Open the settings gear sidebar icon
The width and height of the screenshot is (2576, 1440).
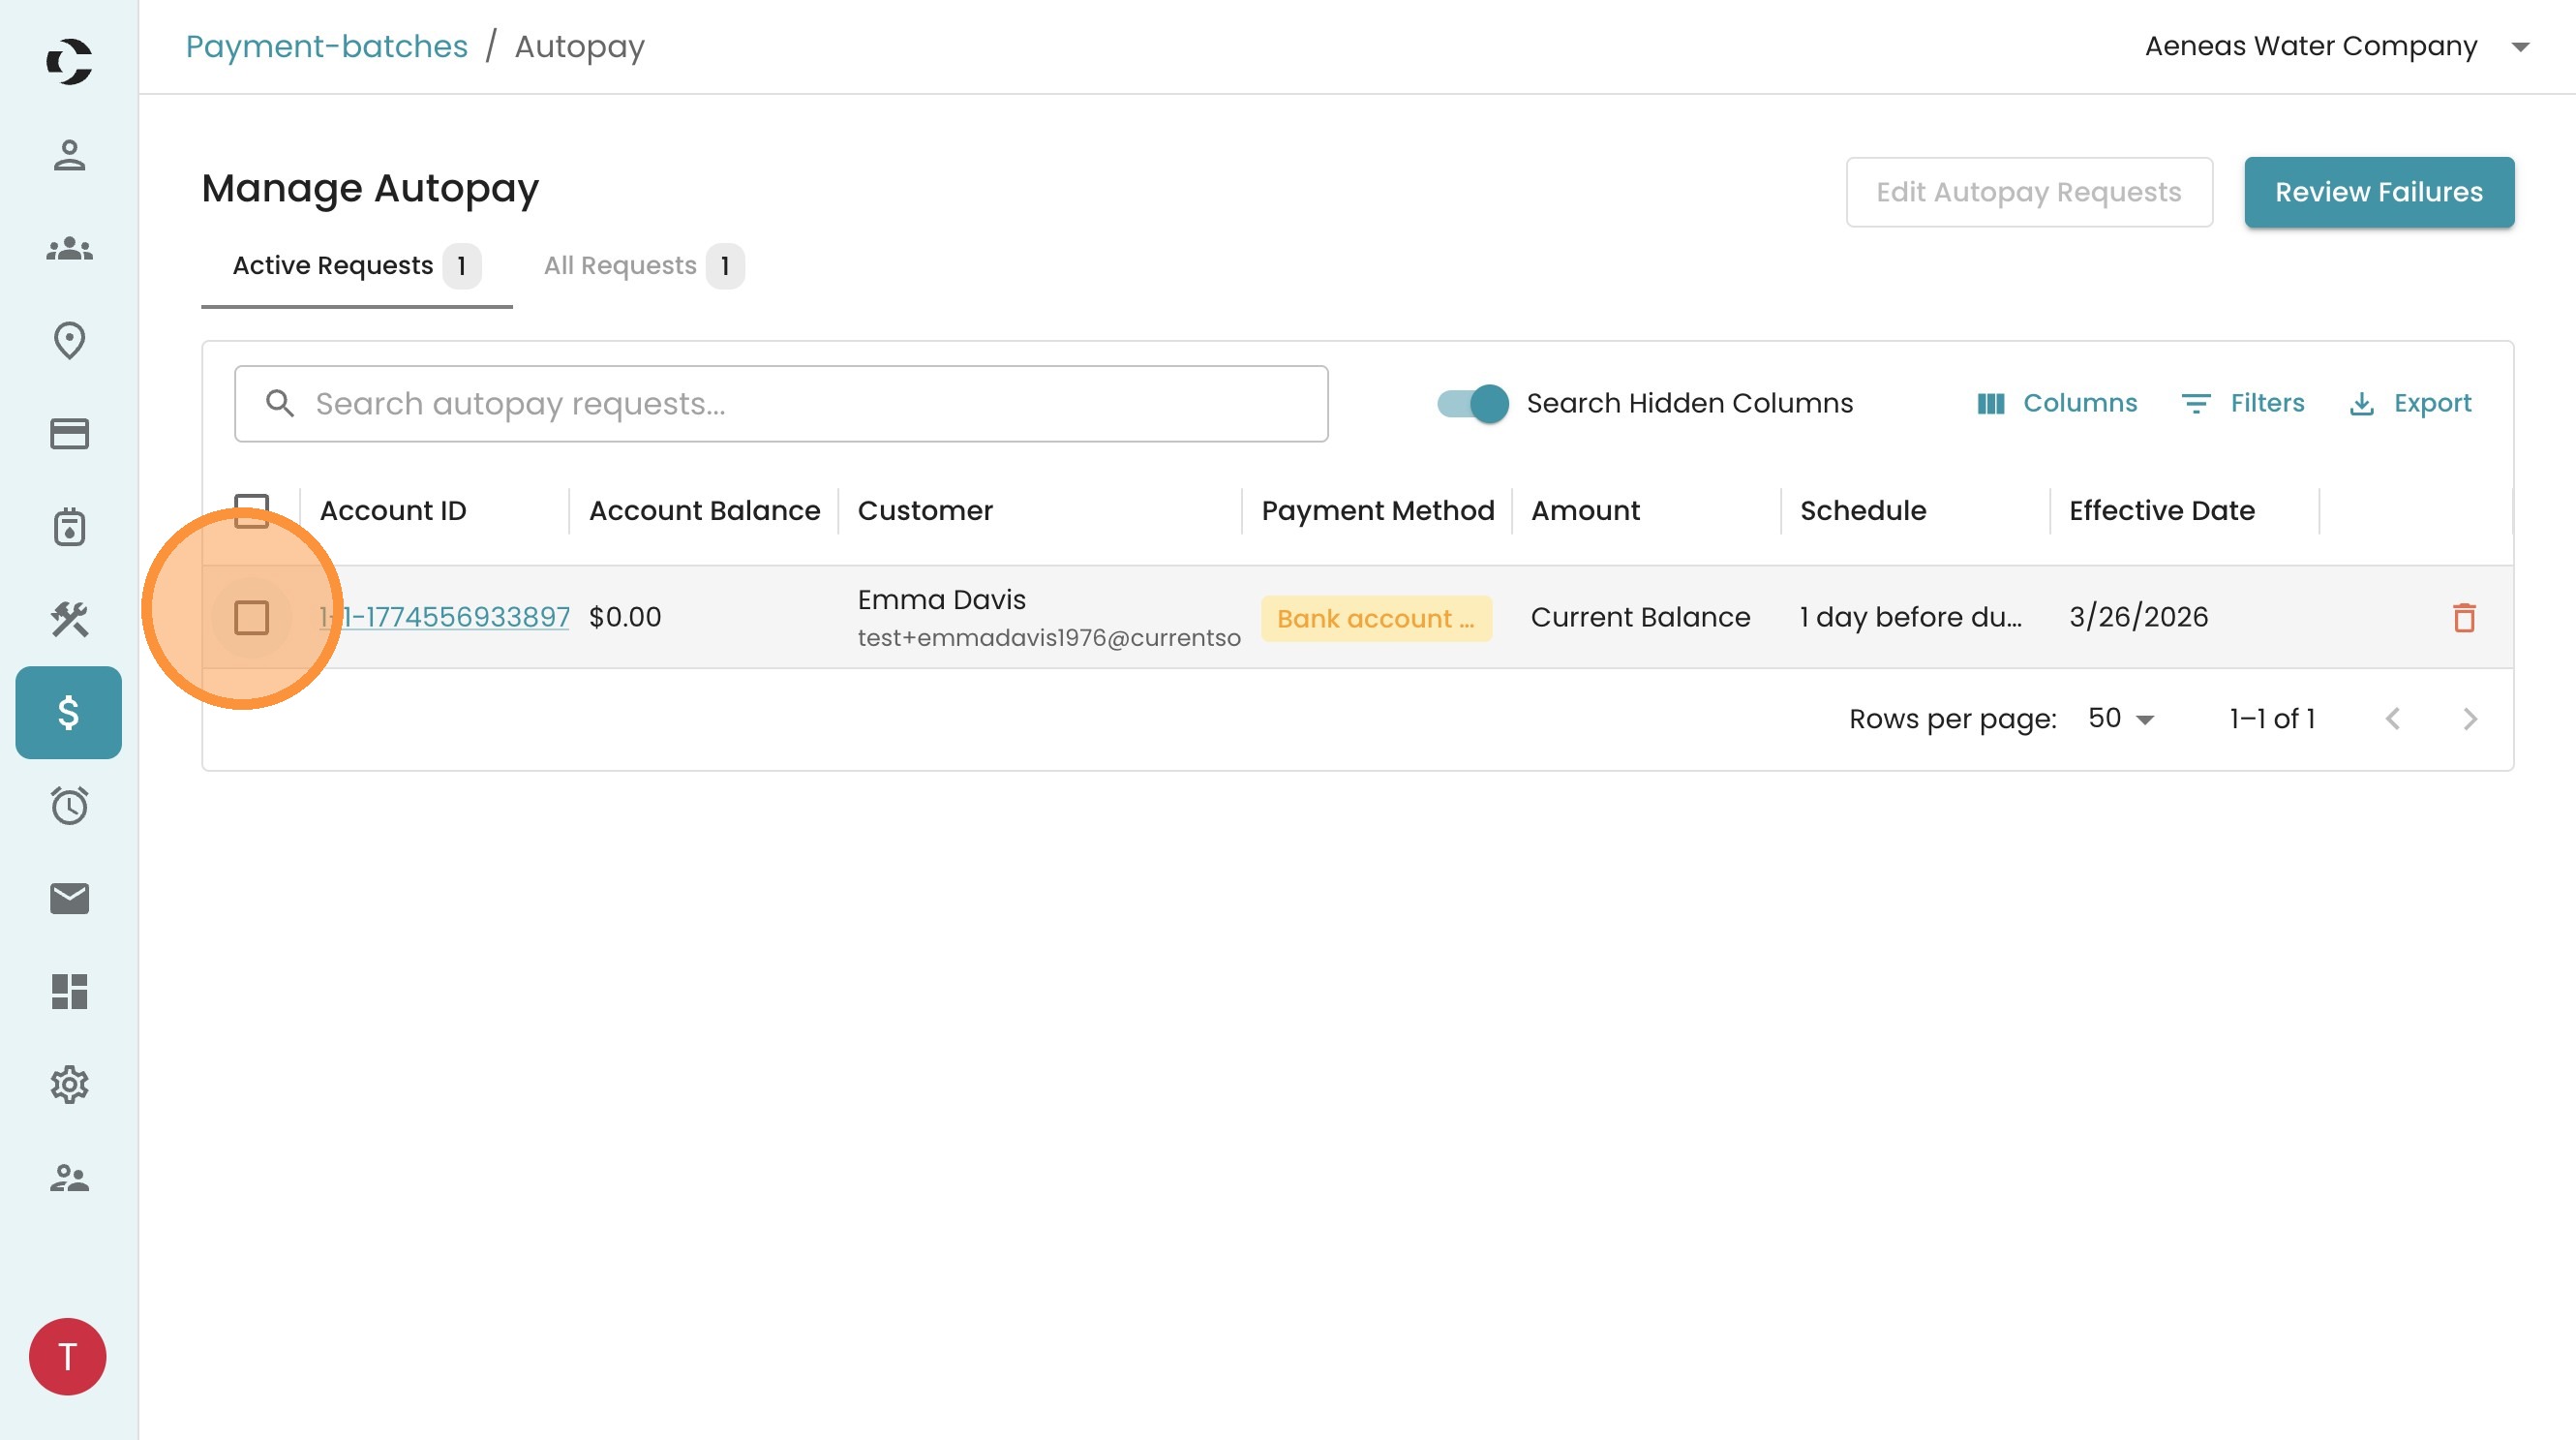coord(69,1084)
